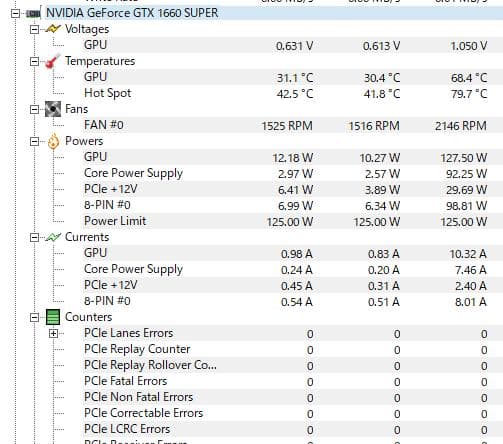Select the Temperatures label

(x=100, y=61)
